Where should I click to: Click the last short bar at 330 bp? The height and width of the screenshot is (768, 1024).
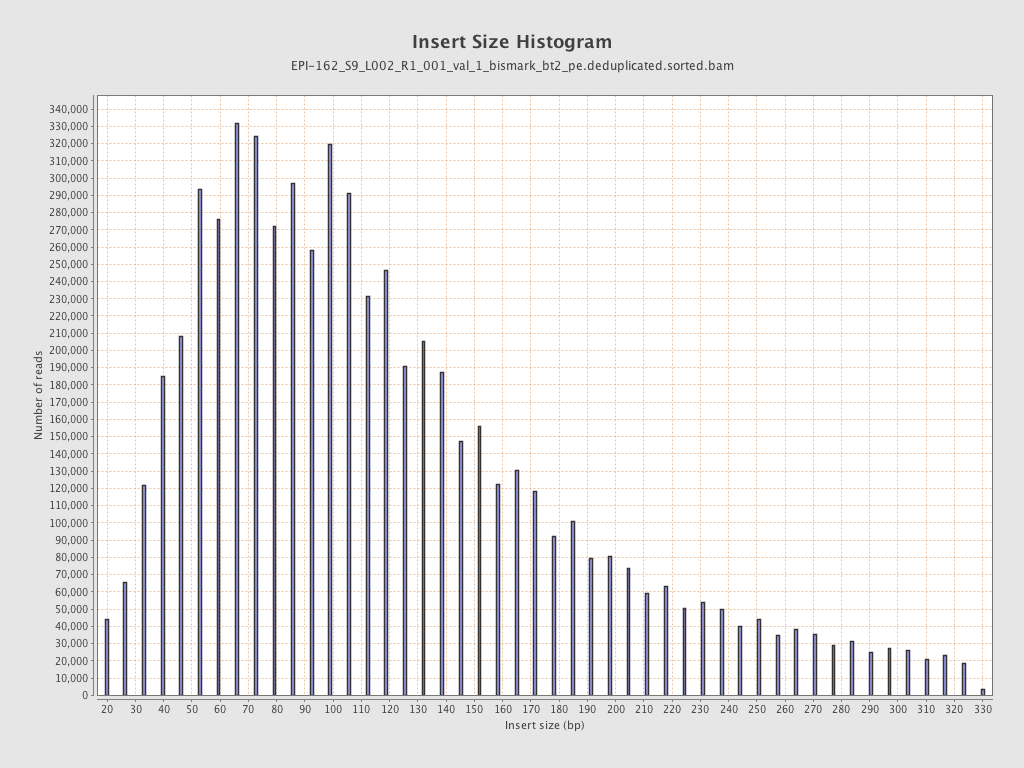click(982, 692)
